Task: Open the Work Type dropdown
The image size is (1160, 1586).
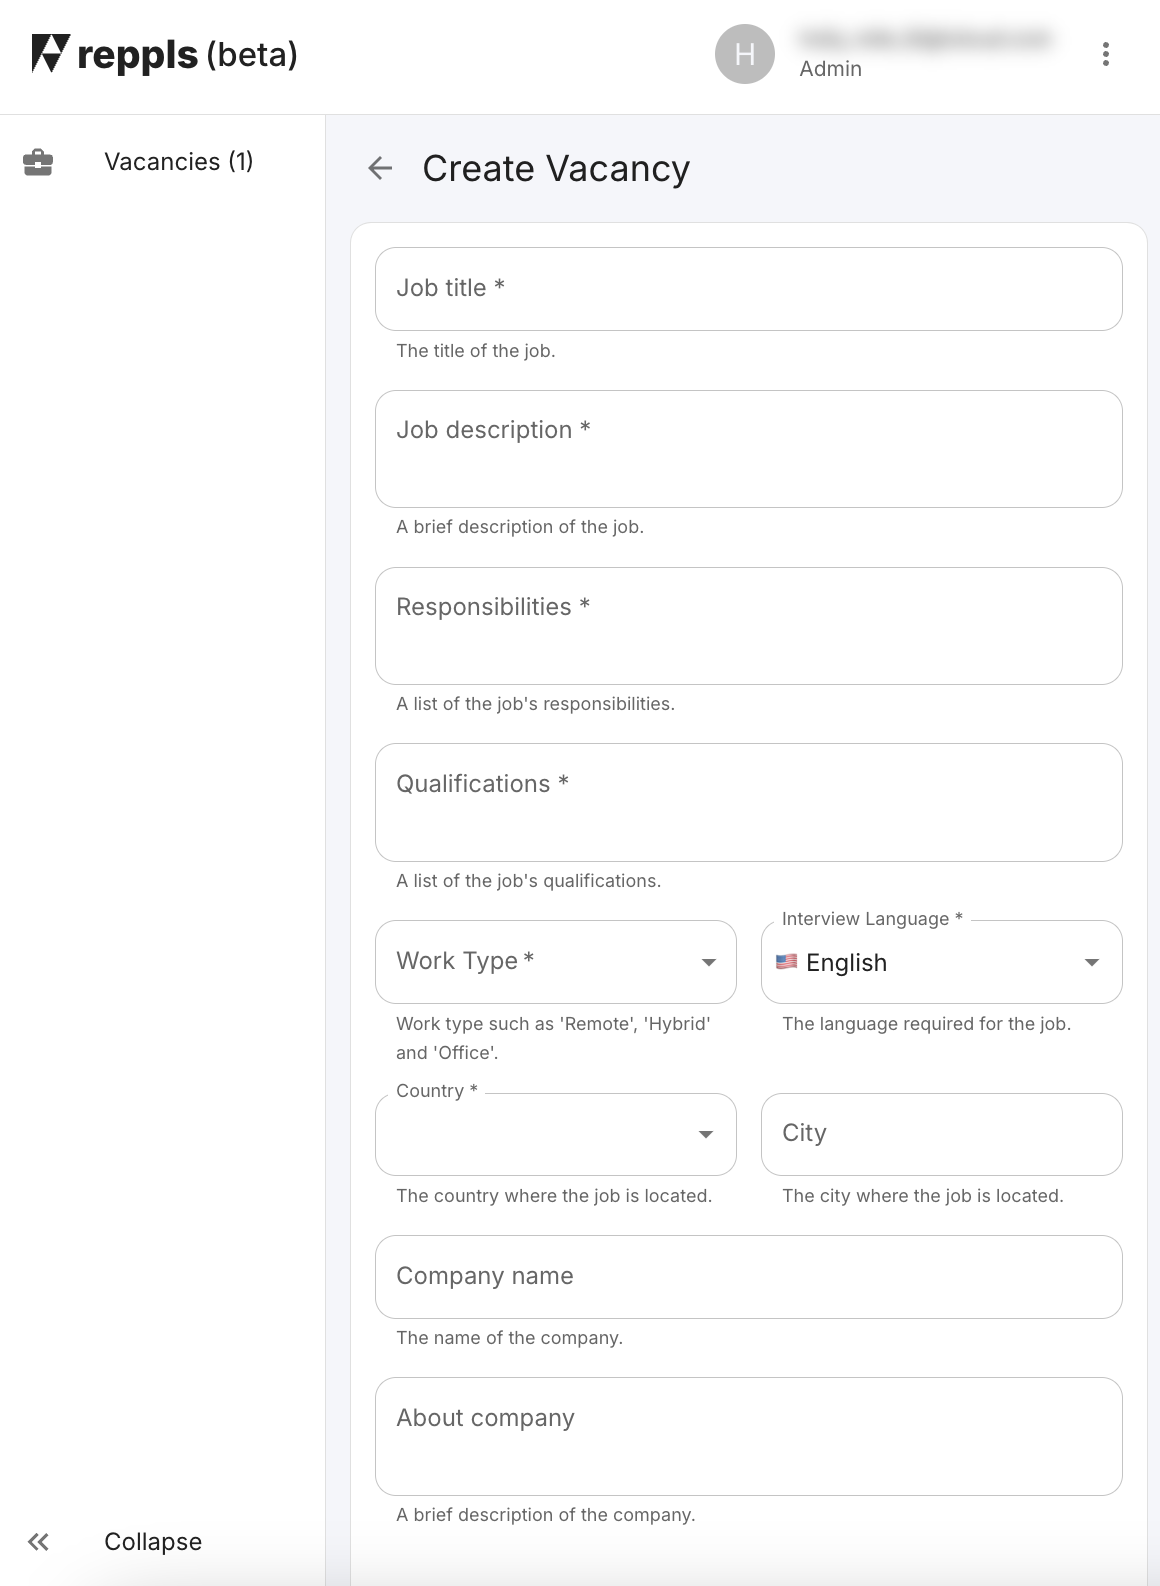Action: tap(555, 962)
